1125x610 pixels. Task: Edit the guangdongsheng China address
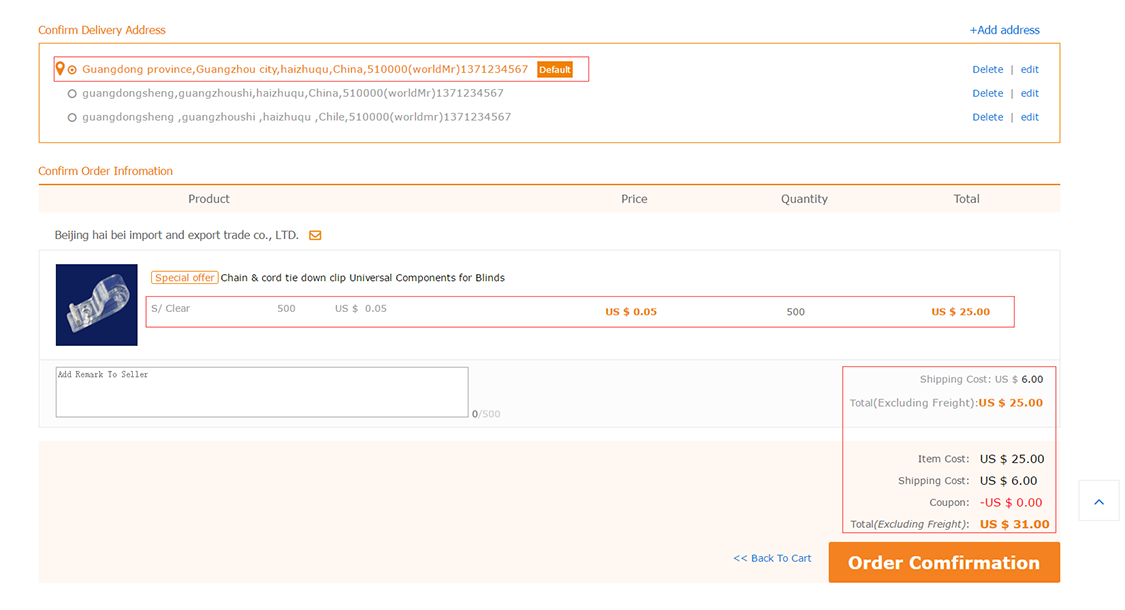tap(1030, 93)
